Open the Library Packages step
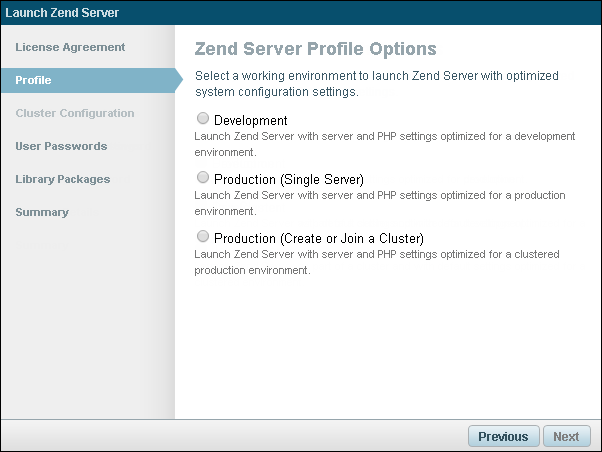This screenshot has height=452, width=602. [x=63, y=179]
